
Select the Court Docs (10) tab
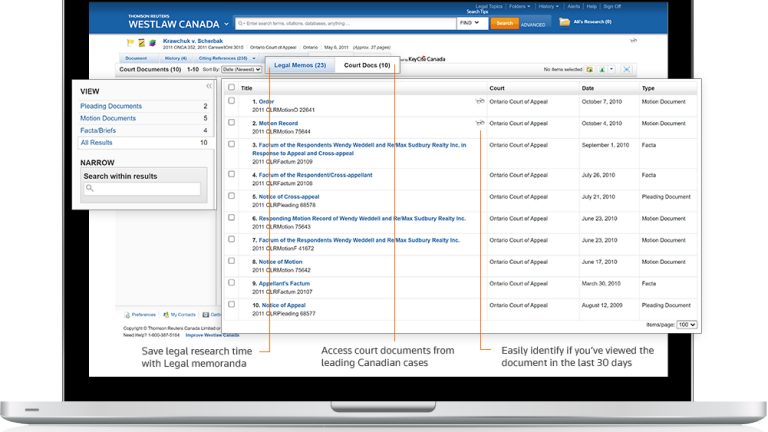coord(367,65)
